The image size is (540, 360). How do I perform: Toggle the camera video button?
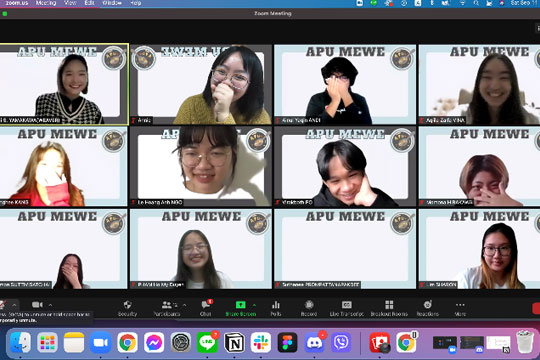pyautogui.click(x=37, y=305)
